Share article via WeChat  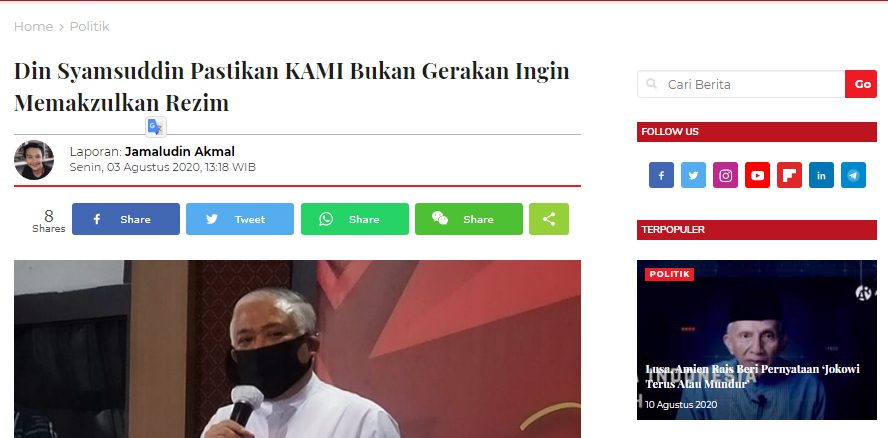[x=469, y=219]
